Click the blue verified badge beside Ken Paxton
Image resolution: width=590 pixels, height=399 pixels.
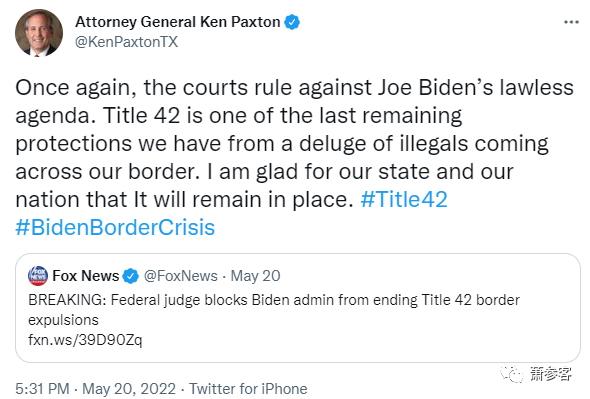click(292, 22)
